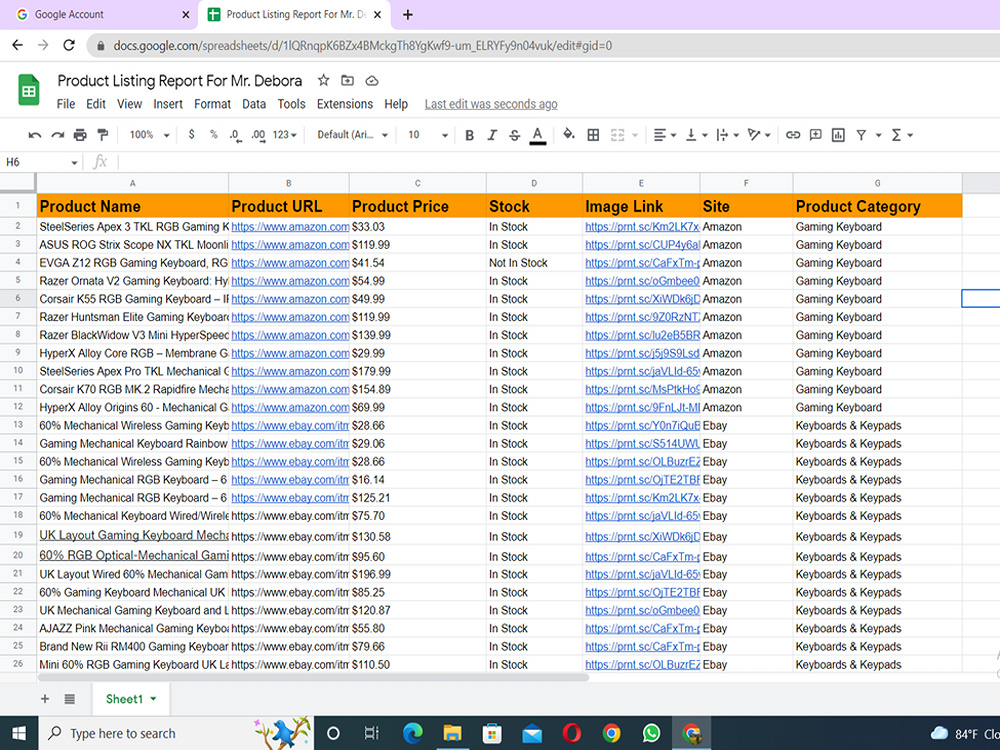1000x750 pixels.
Task: Open the Insert menu
Action: [168, 104]
